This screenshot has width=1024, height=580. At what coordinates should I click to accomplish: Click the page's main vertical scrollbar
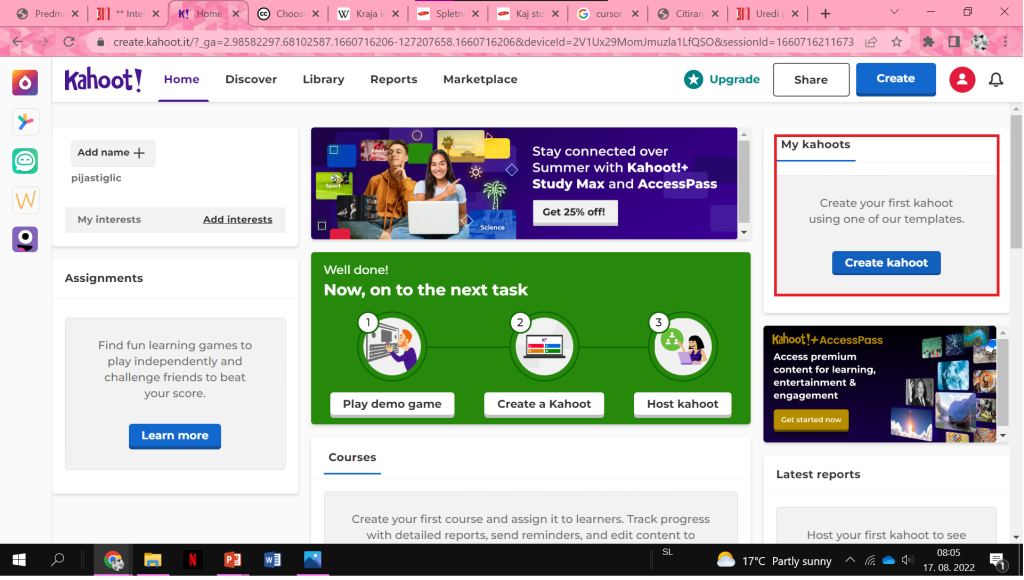click(1016, 182)
